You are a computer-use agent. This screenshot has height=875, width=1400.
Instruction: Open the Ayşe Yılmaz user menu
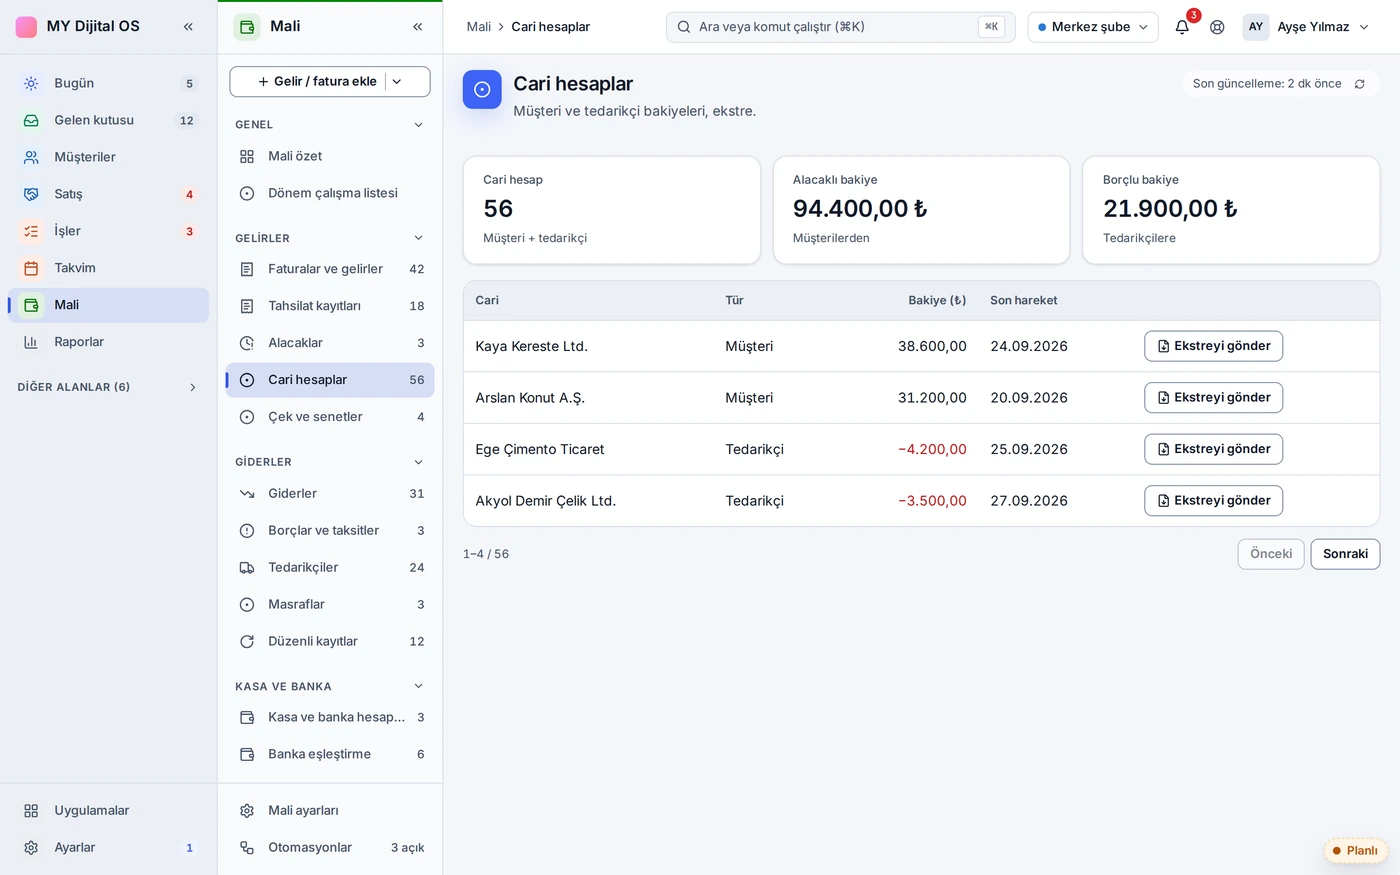click(x=1307, y=27)
